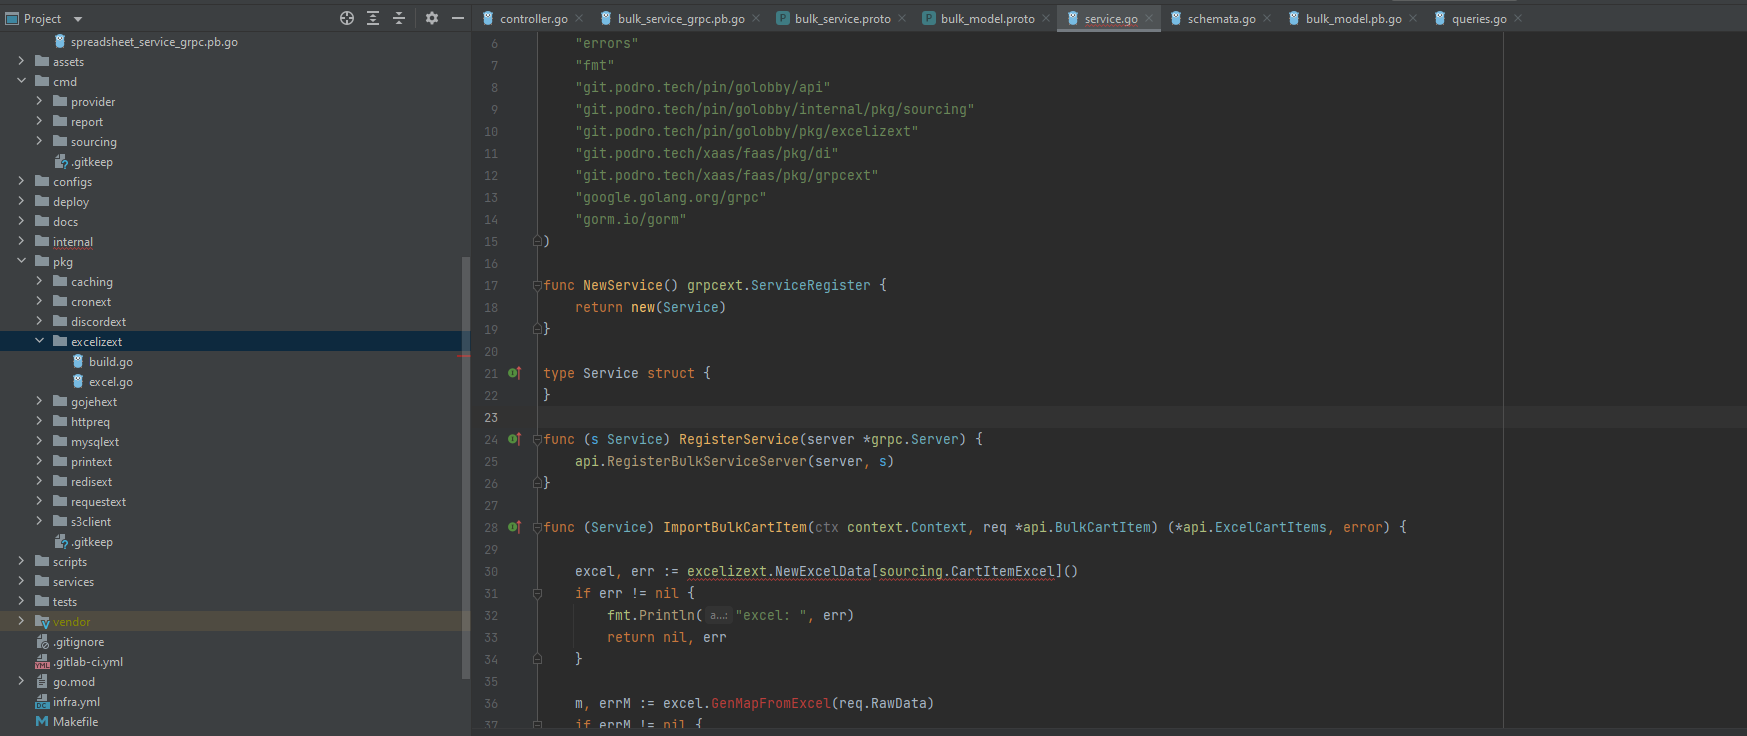Viewport: 1747px width, 736px height.
Task: Switch to bulk_service.proto tab
Action: 842,18
